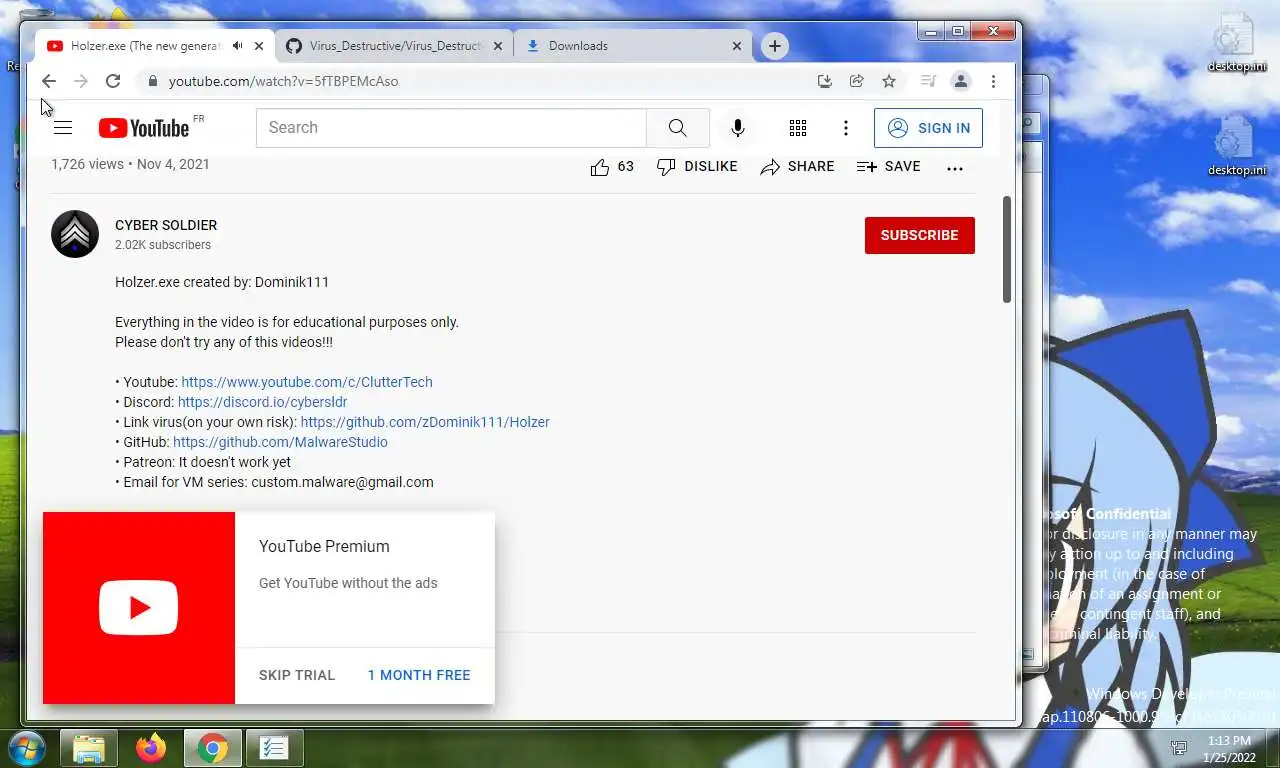
Task: Click 'Holzer.exe created by: Dominik111' text
Action: (x=222, y=282)
